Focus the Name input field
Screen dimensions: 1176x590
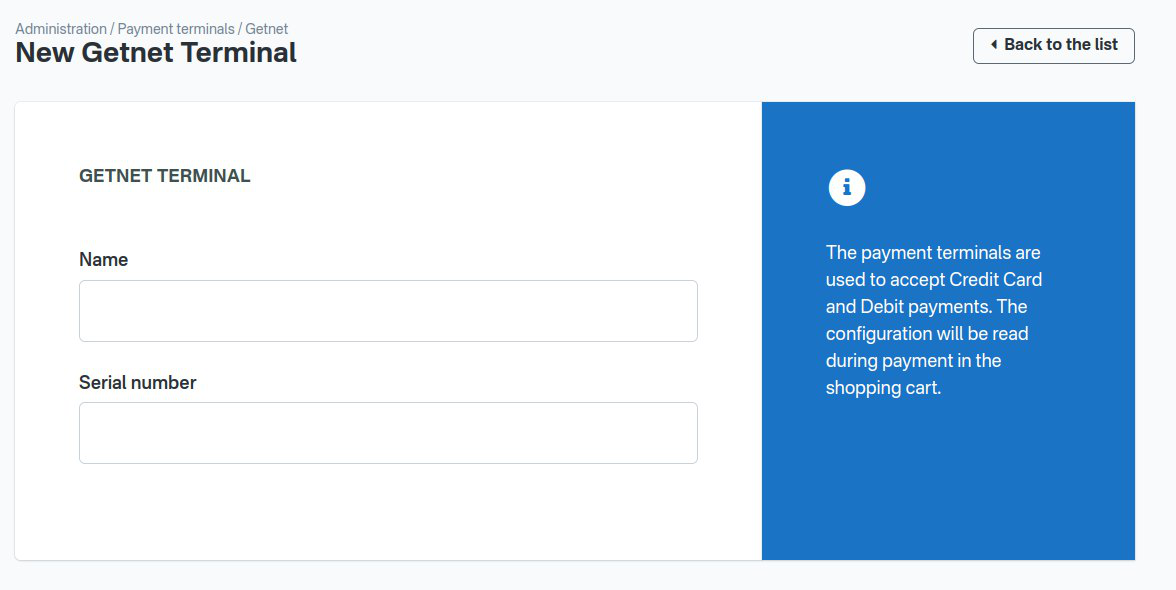pos(388,311)
